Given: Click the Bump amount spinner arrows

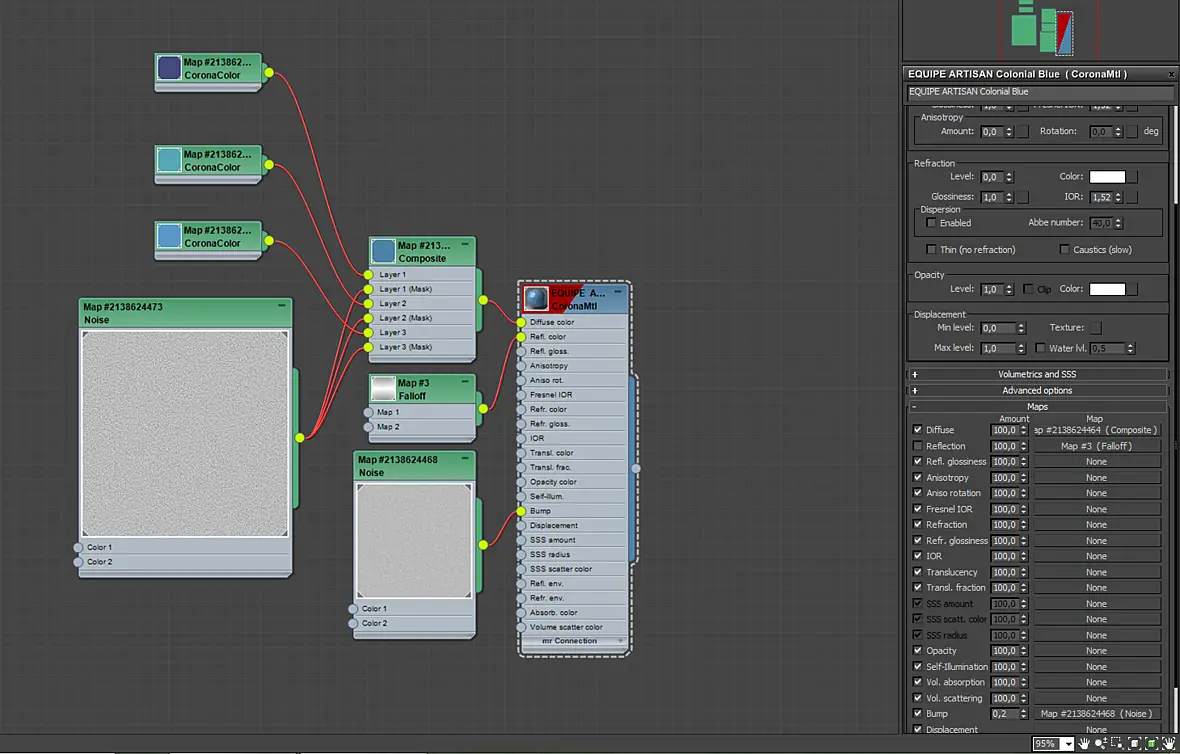Looking at the screenshot, I should point(1023,713).
